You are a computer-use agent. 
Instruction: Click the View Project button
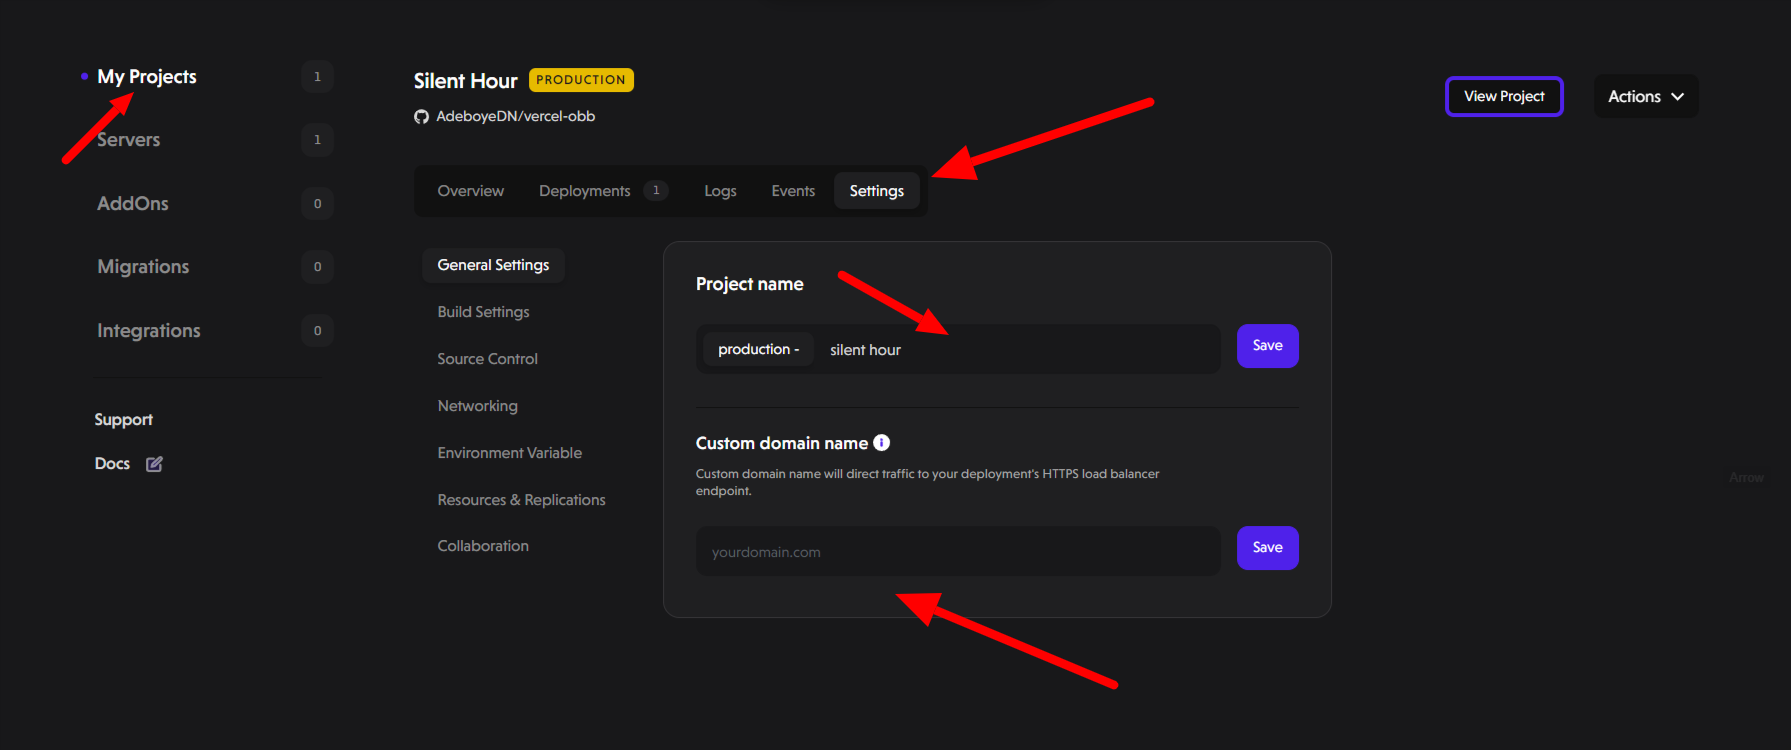tap(1504, 96)
